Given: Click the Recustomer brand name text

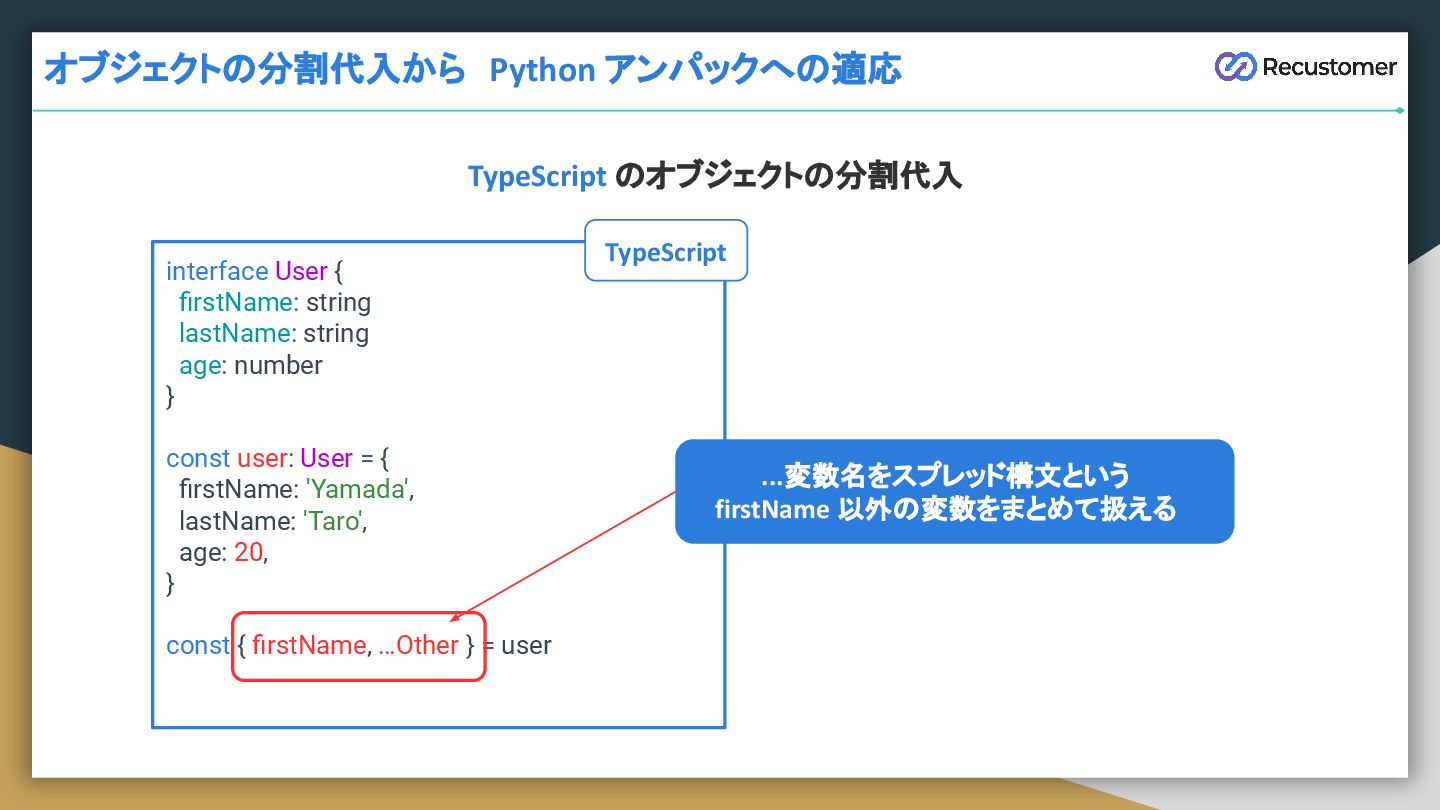Looking at the screenshot, I should coord(1329,67).
